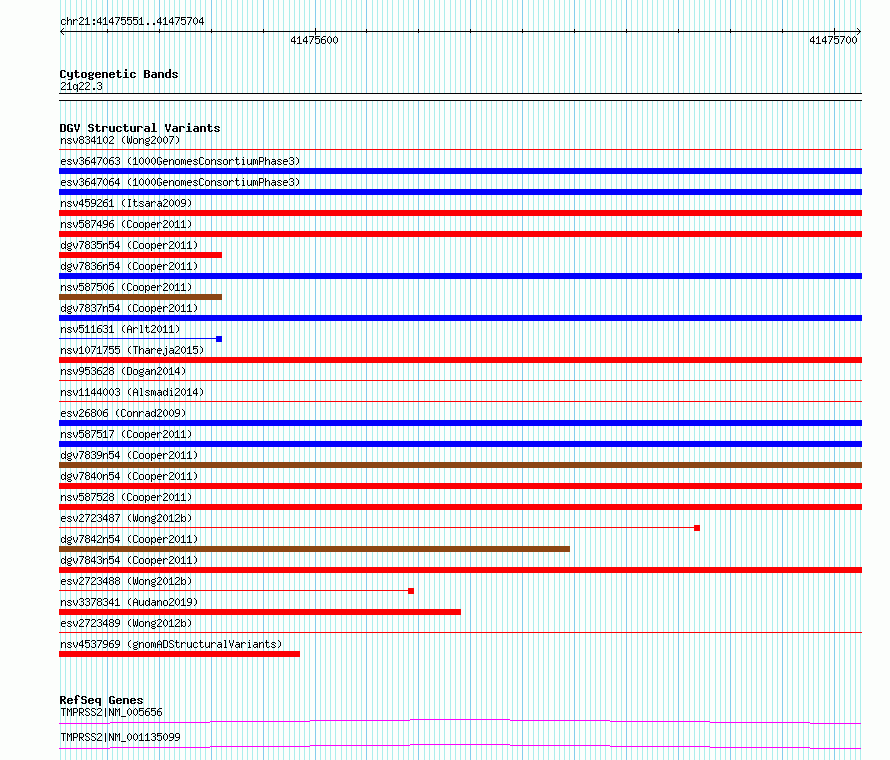This screenshot has height=760, width=890.
Task: Click the dgv7835n54 (Cooper2011) label
Action: pyautogui.click(x=129, y=245)
